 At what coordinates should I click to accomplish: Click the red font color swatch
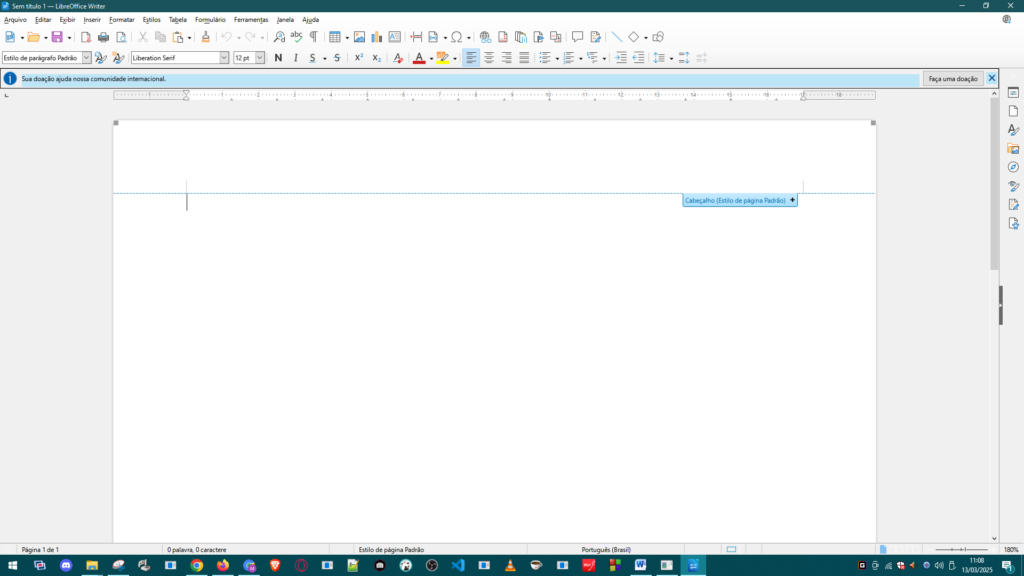[419, 58]
